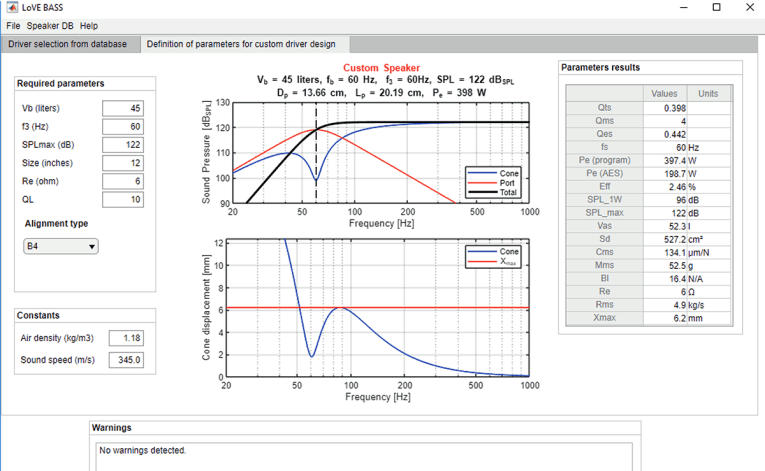Select the Bl value 16.4 cell
765x471 pixels.
click(665, 279)
